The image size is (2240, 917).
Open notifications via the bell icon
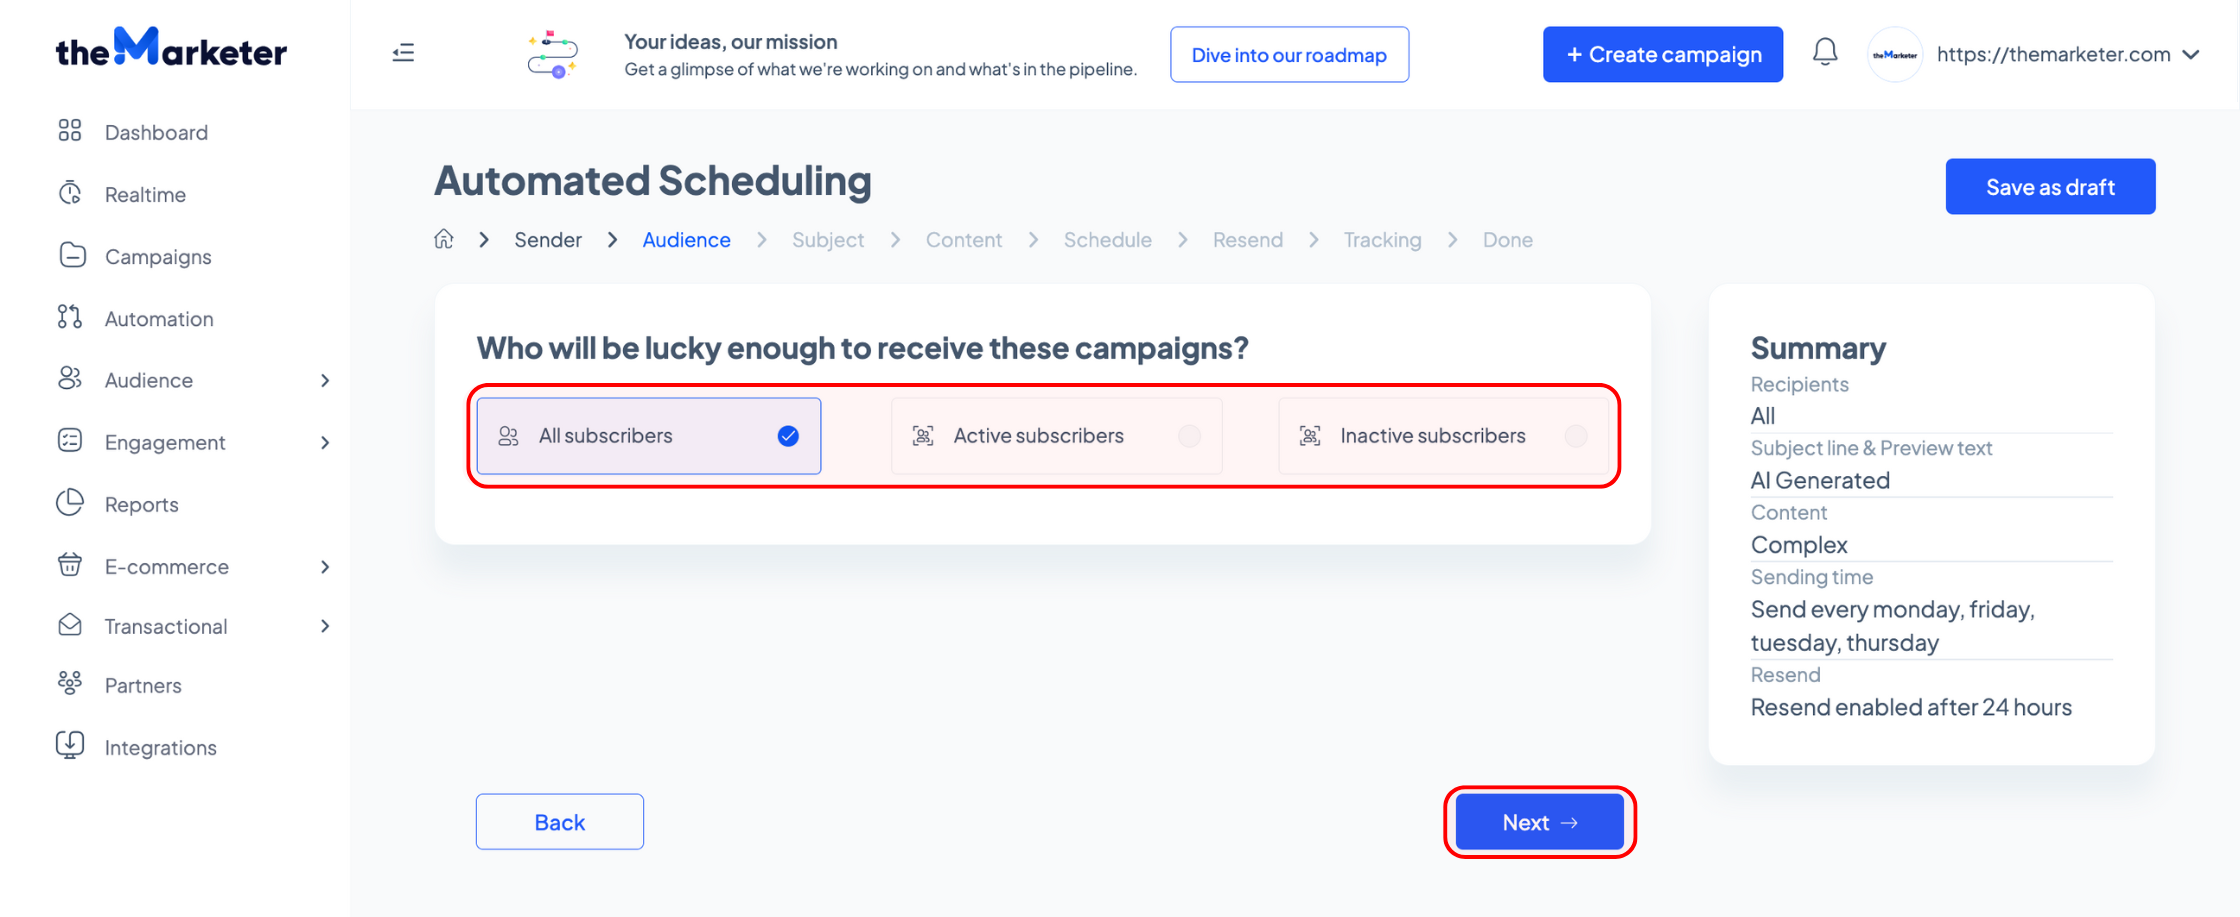(x=1824, y=52)
